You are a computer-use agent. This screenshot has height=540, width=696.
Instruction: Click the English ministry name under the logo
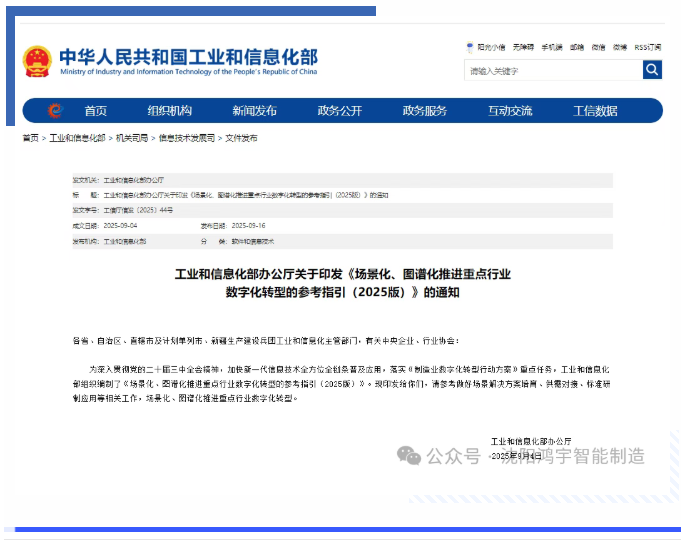(189, 72)
